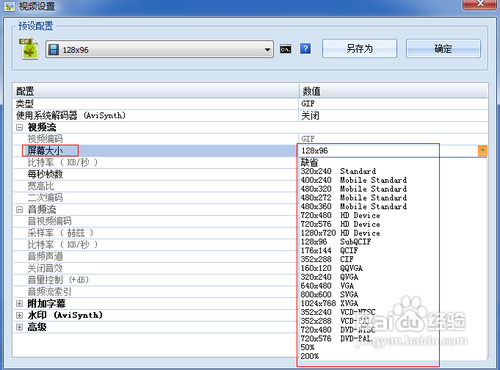Select the 关闭音效 row
The width and height of the screenshot is (500, 370).
[x=155, y=268]
